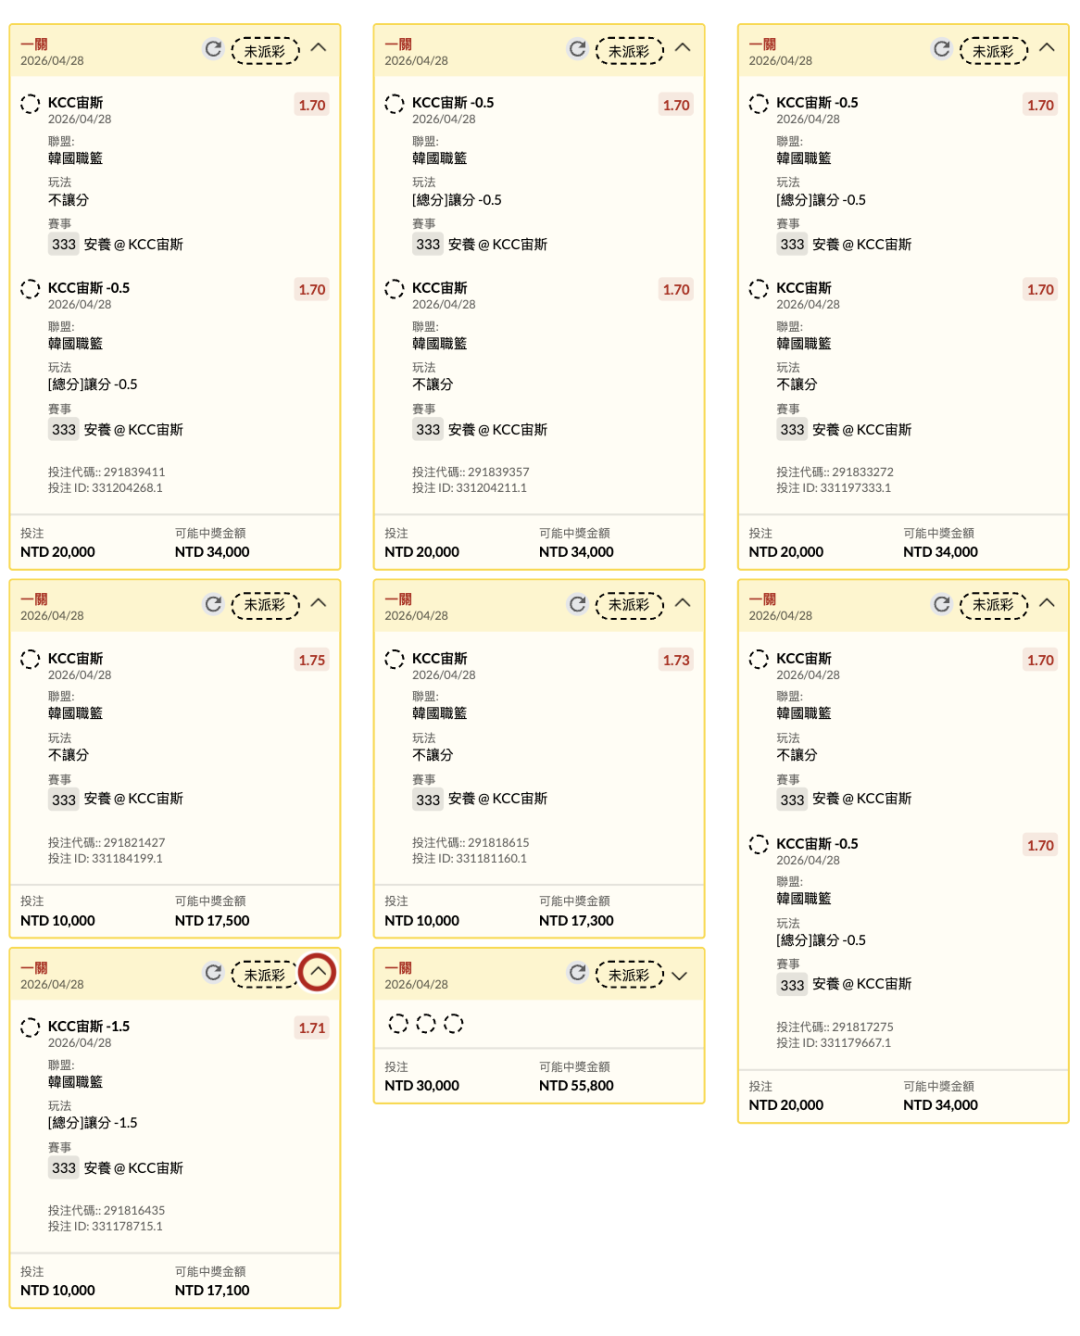Click 未派彩 status badge on slip 291839357
This screenshot has height=1336, width=1080.
pos(629,51)
